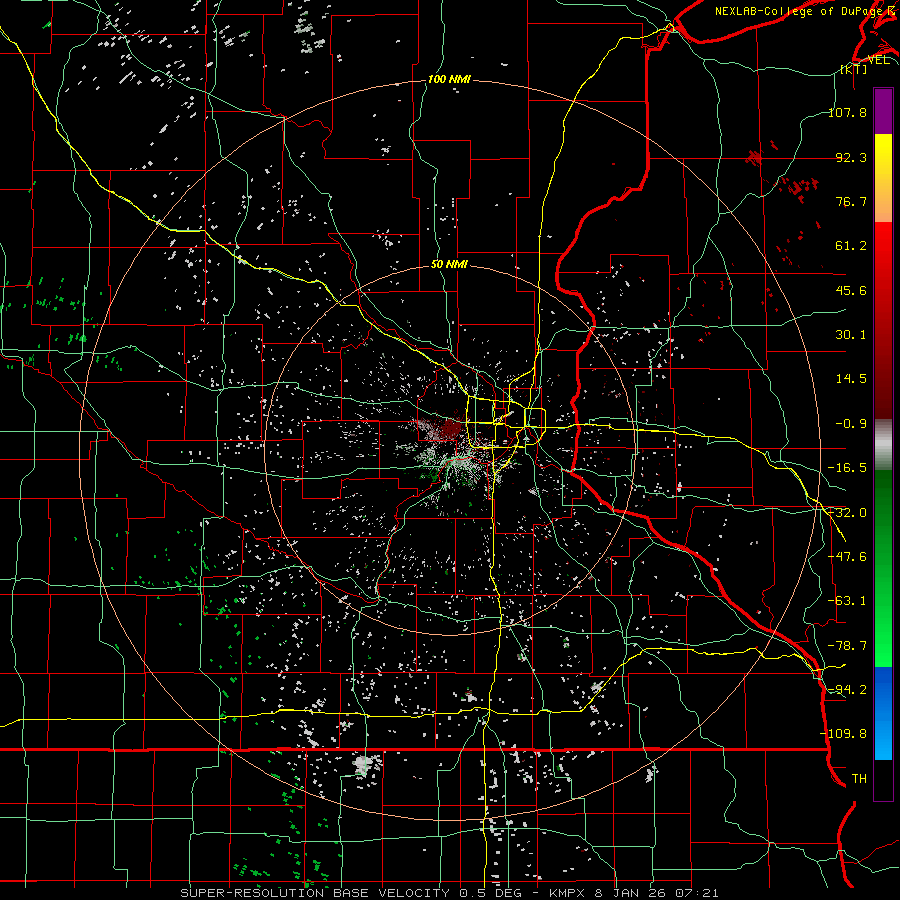This screenshot has width=900, height=900.
Task: Click the -63.1 velocity scale value
Action: coord(848,601)
